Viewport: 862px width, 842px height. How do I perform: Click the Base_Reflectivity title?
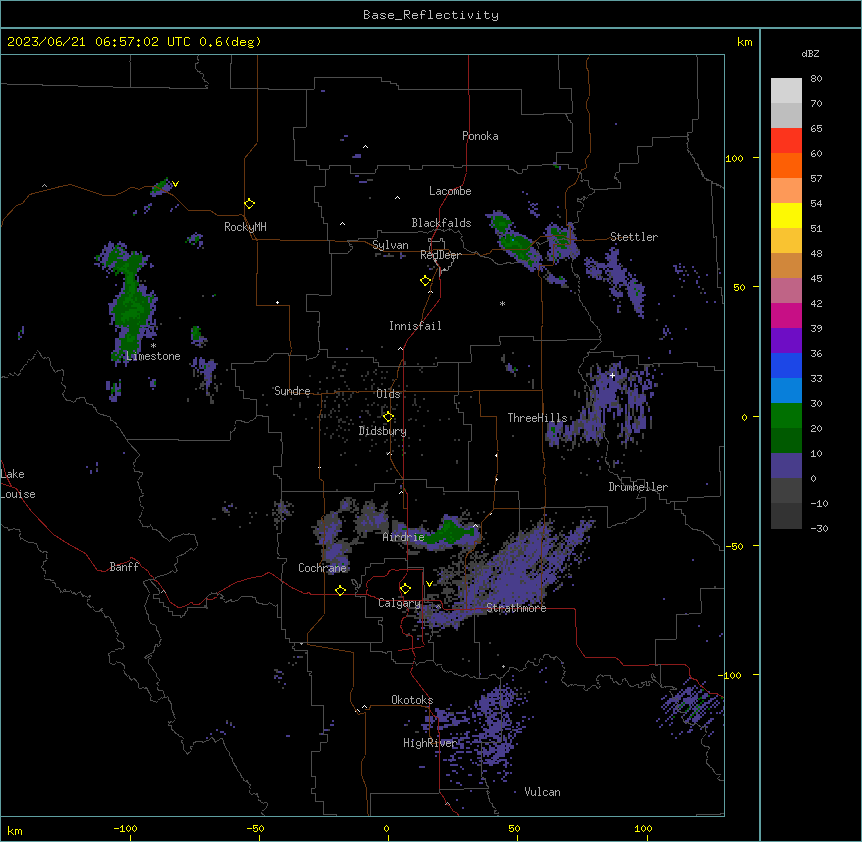[431, 15]
